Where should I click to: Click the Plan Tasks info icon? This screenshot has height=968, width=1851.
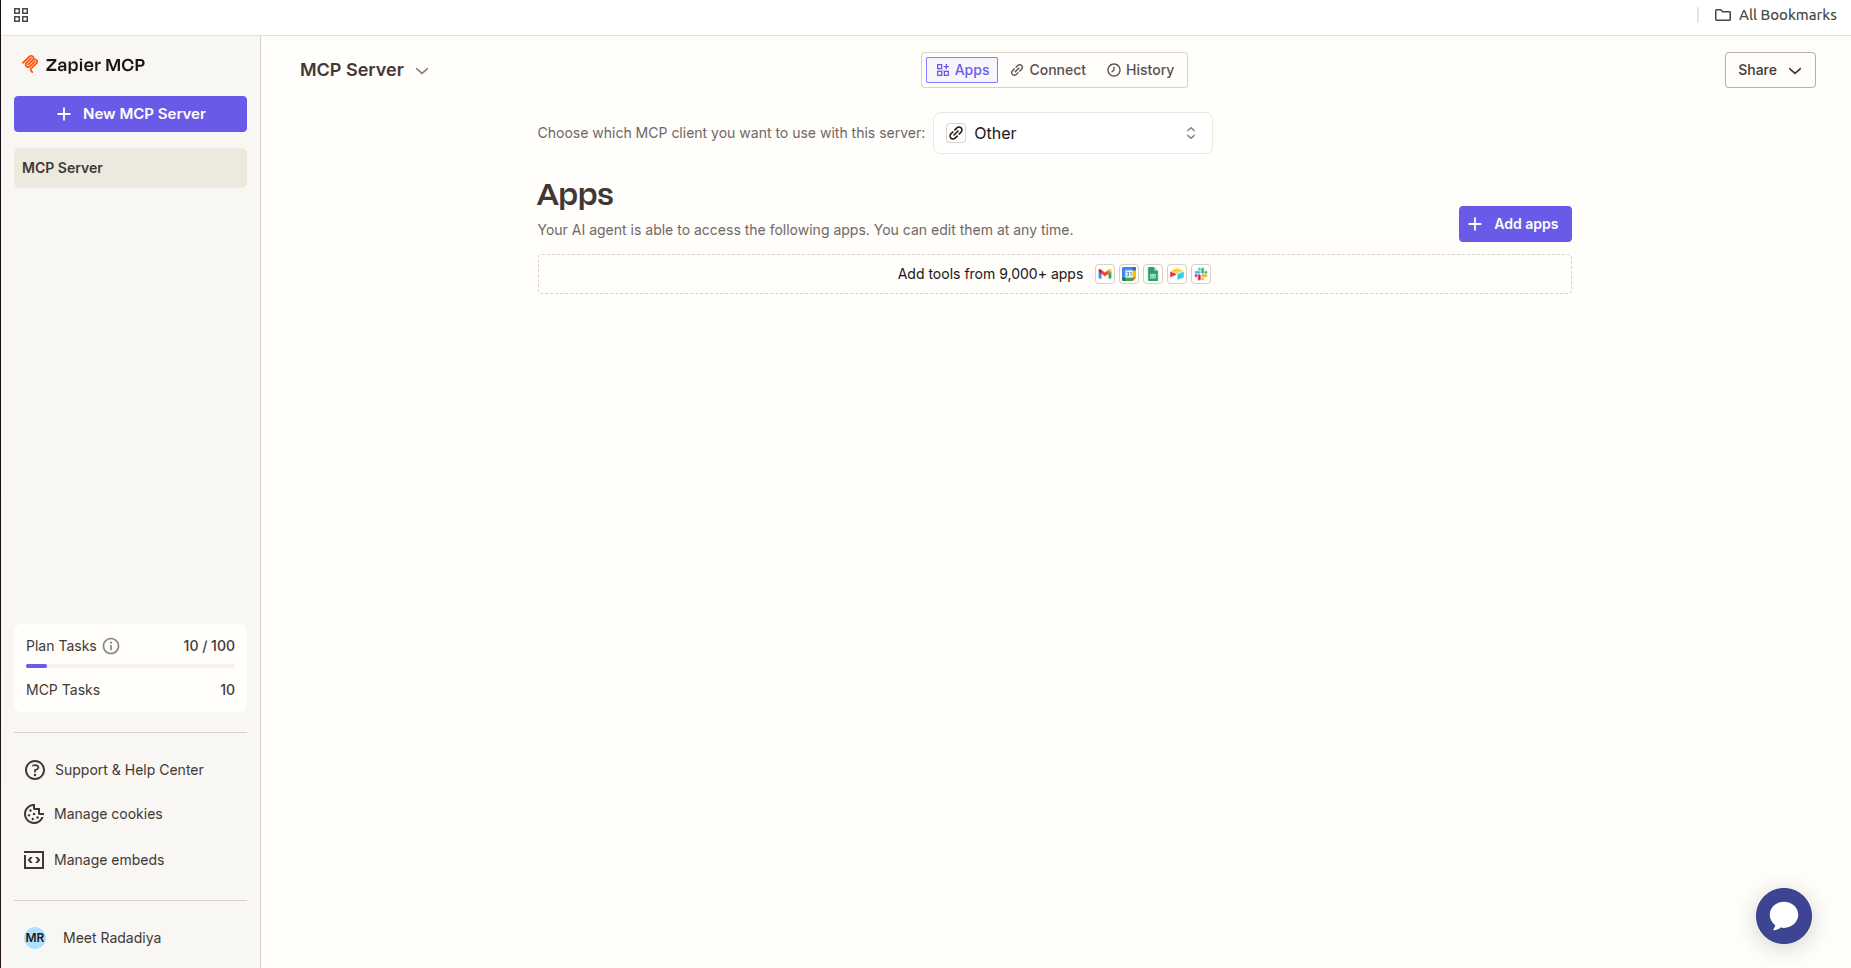111,646
